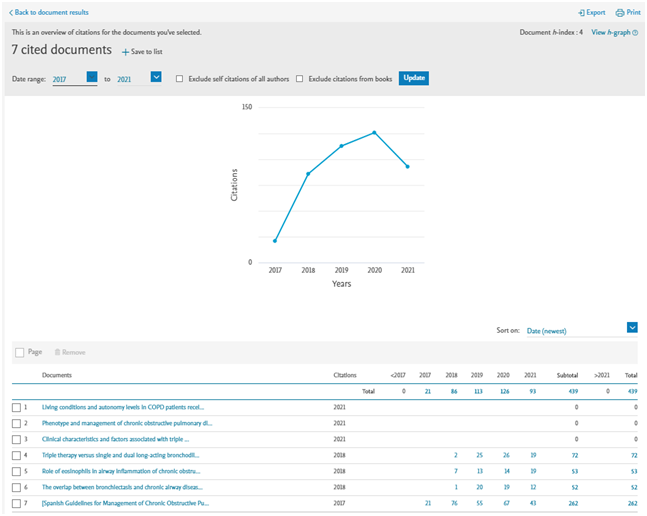The height and width of the screenshot is (516, 647).
Task: Open Role of eosinophils in airway inflammation
Action: 120,471
